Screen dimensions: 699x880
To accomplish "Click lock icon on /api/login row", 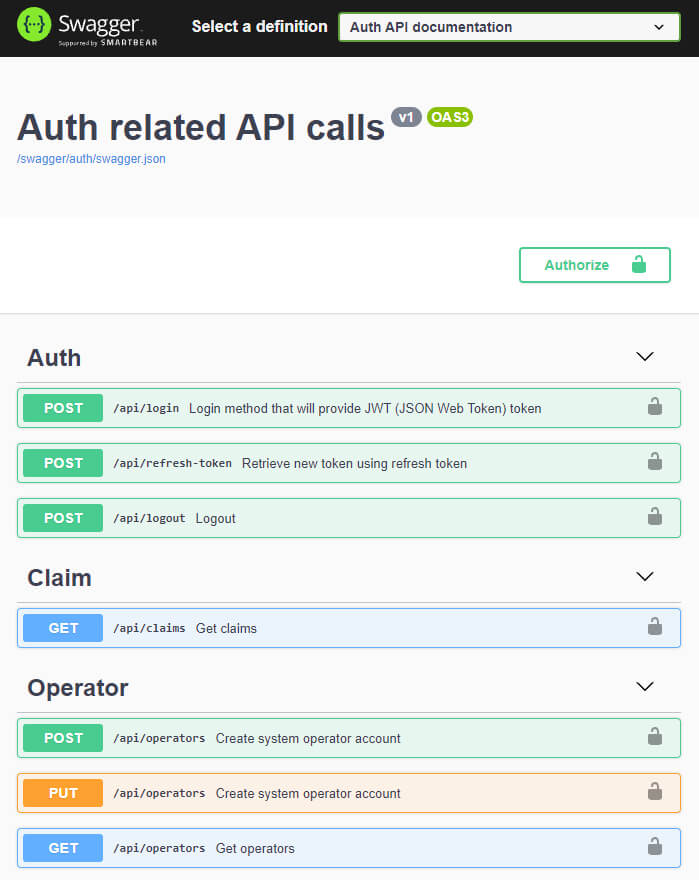I will pyautogui.click(x=655, y=406).
